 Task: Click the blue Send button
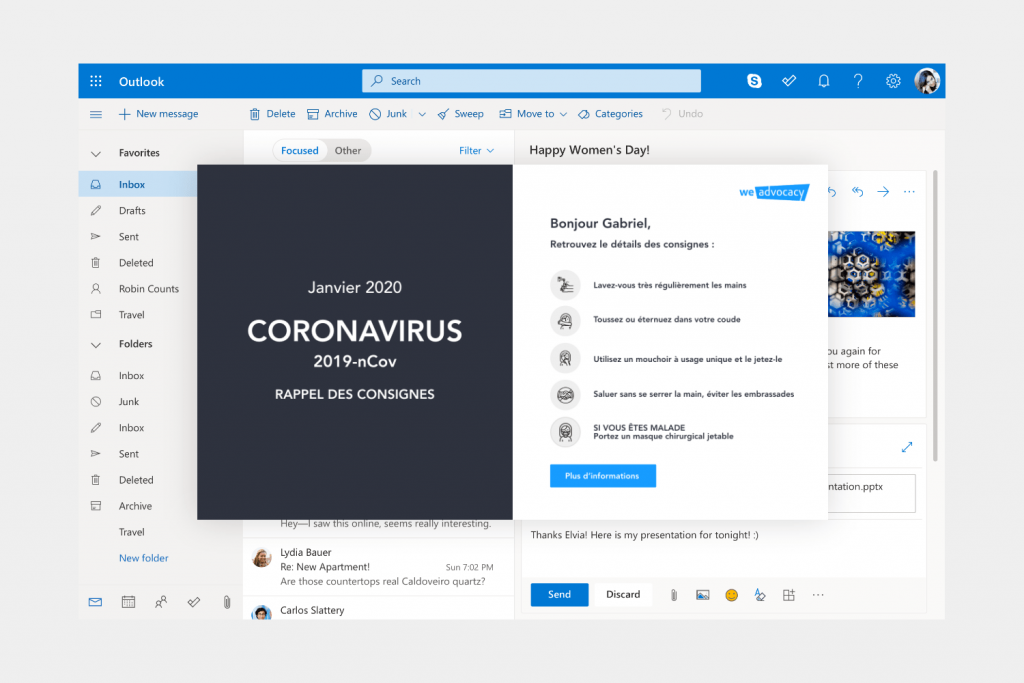point(559,594)
